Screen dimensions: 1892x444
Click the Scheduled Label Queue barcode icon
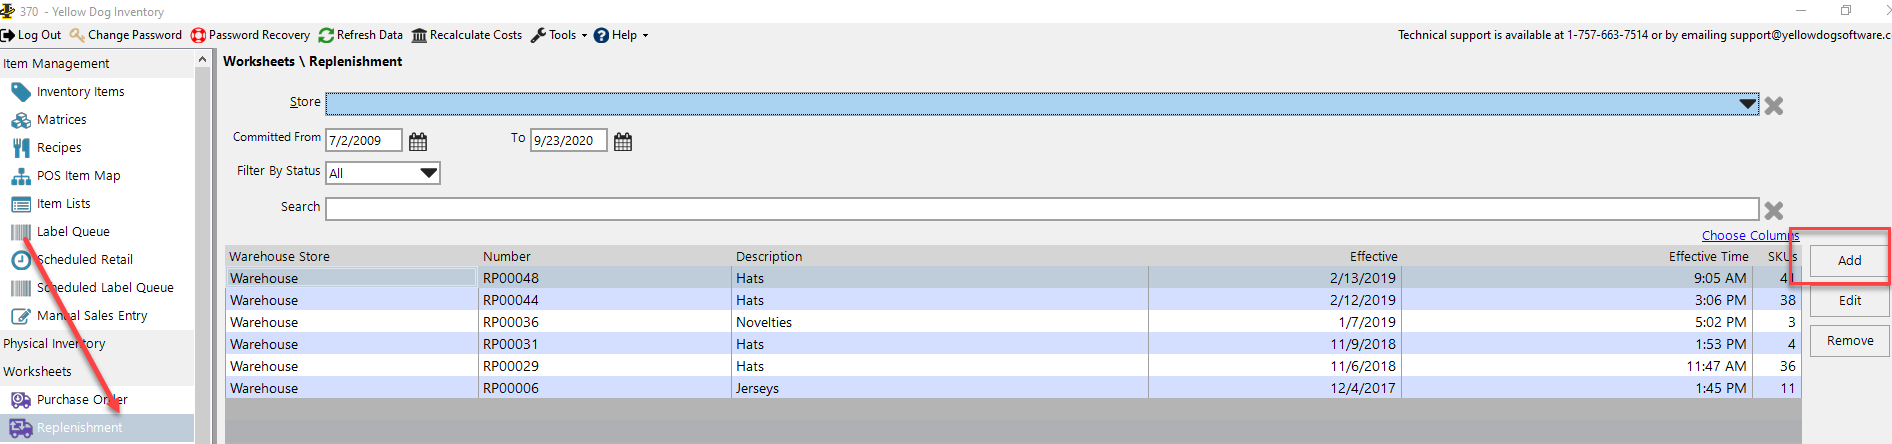(x=21, y=288)
